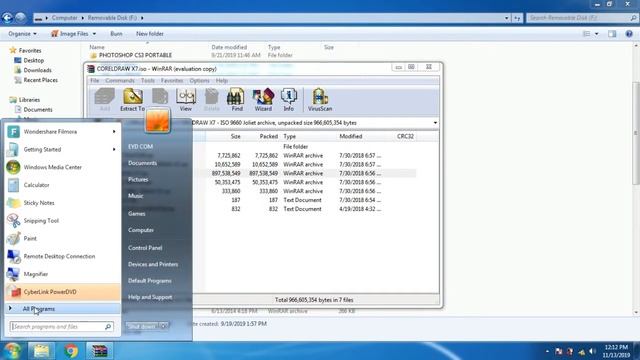The image size is (640, 360).
Task: Open Sticky Notes
Action: click(62, 203)
